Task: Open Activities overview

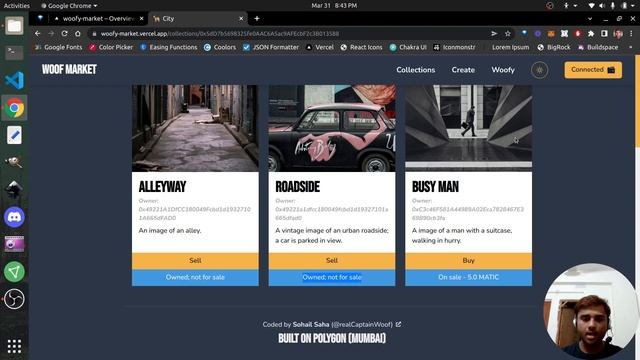Action: pyautogui.click(x=17, y=6)
